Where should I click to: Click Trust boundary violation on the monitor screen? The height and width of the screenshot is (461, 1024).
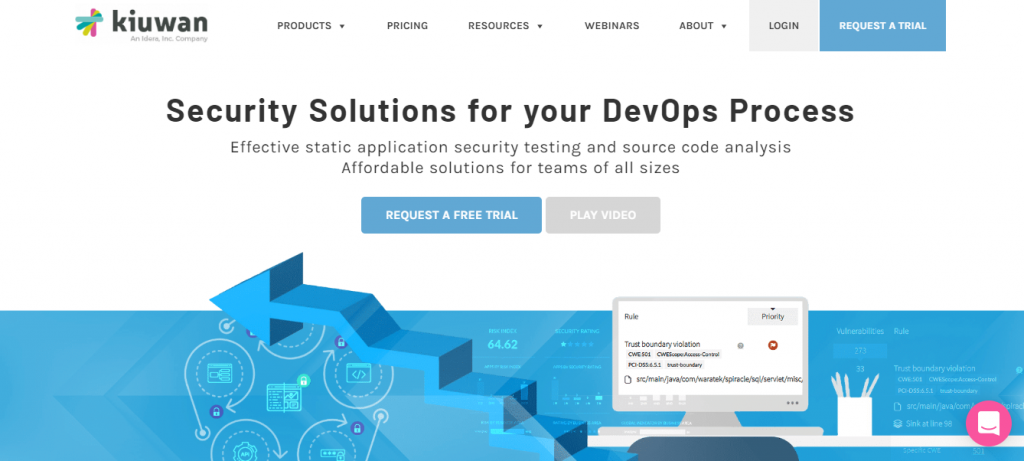point(662,344)
